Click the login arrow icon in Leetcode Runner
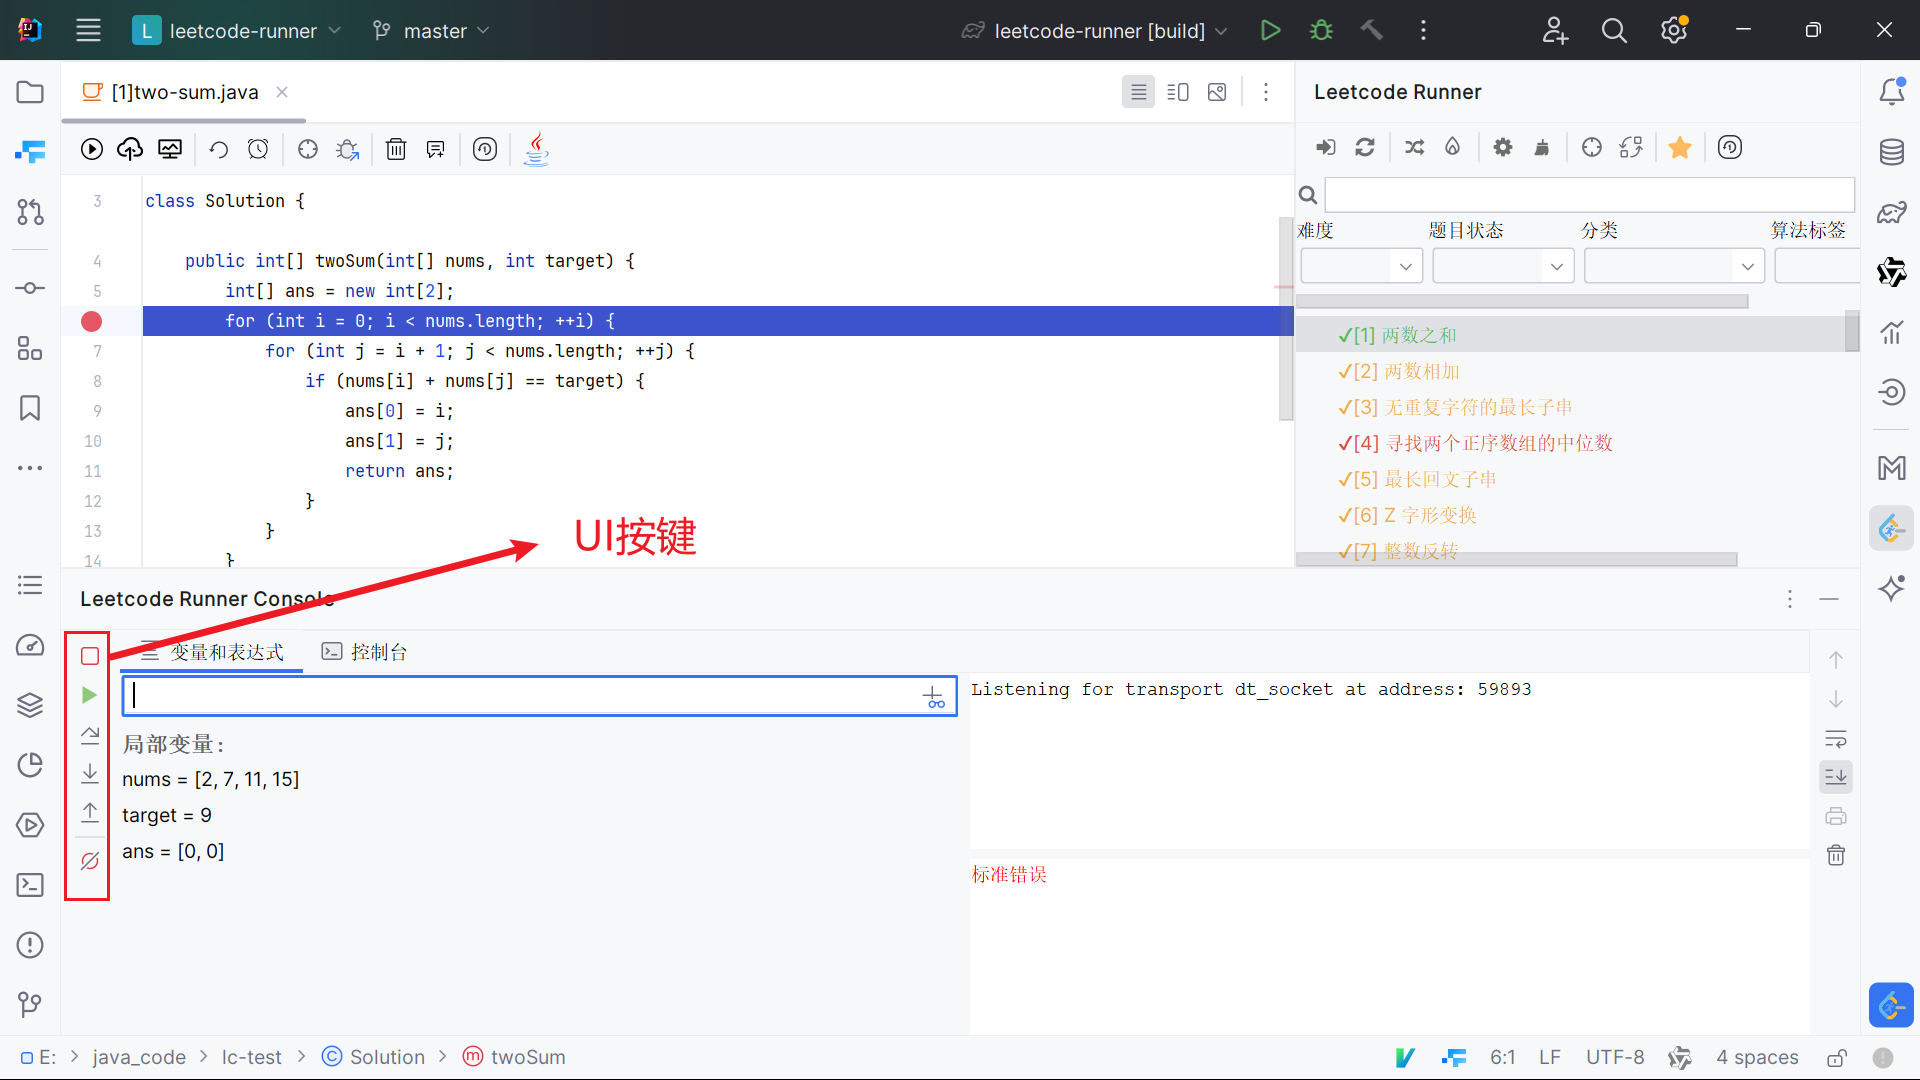Screen dimensions: 1920x1080 [1325, 147]
